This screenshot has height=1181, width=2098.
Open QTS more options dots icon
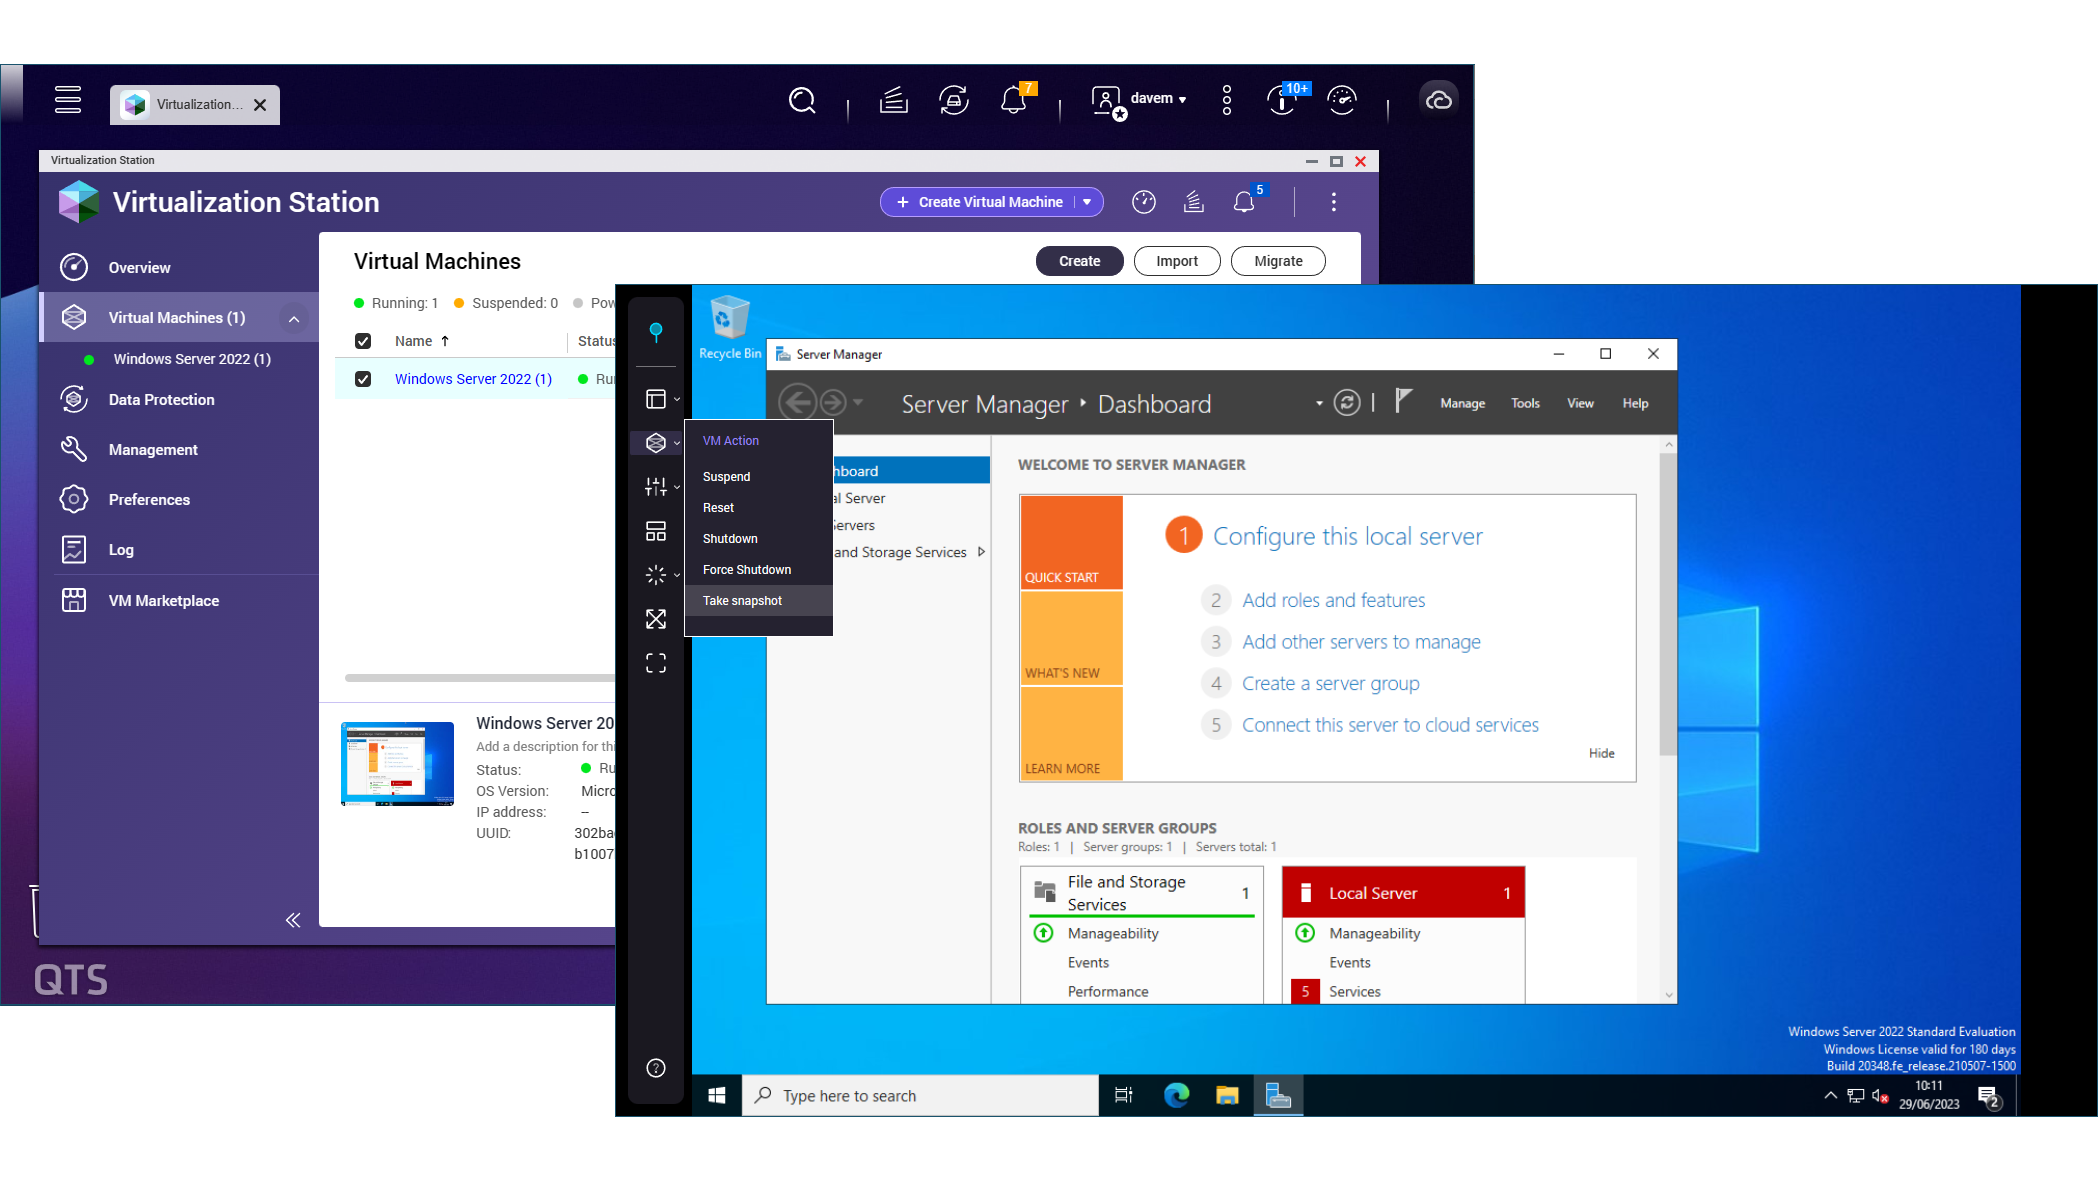[1227, 100]
